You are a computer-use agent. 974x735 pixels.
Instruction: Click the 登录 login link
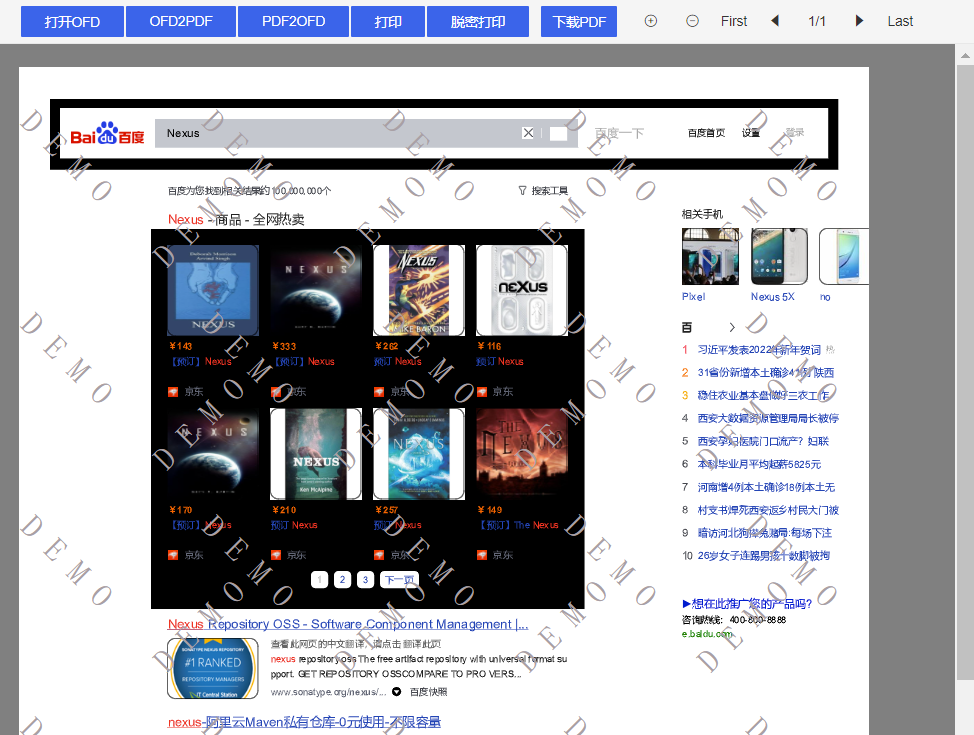[x=794, y=132]
